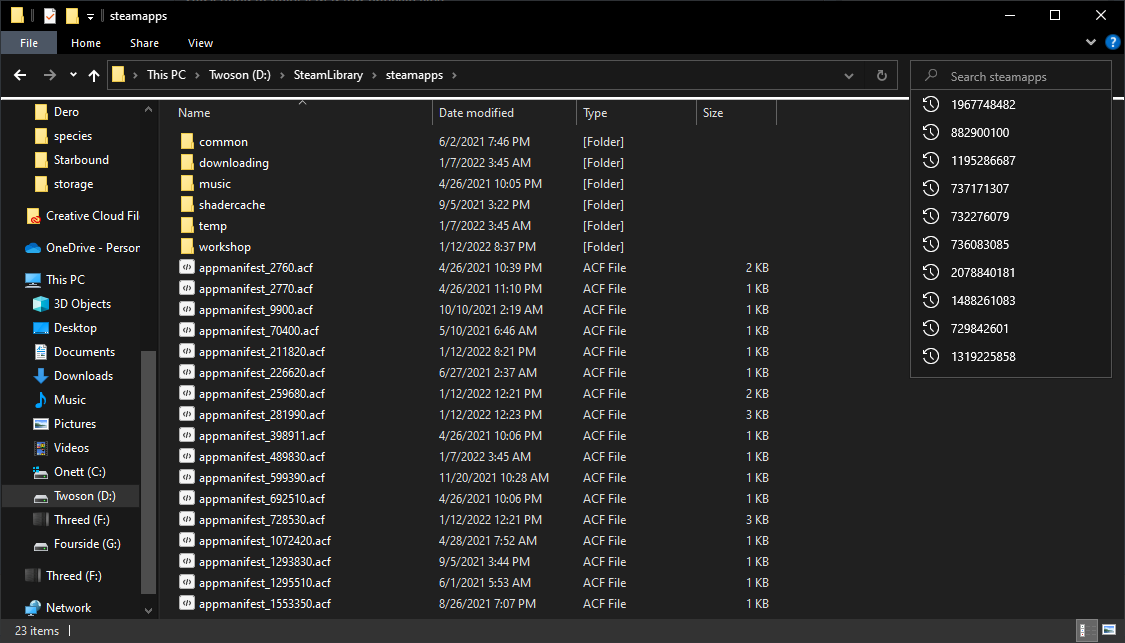Open the Recent locations dropdown
The image size is (1125, 643).
tap(73, 75)
